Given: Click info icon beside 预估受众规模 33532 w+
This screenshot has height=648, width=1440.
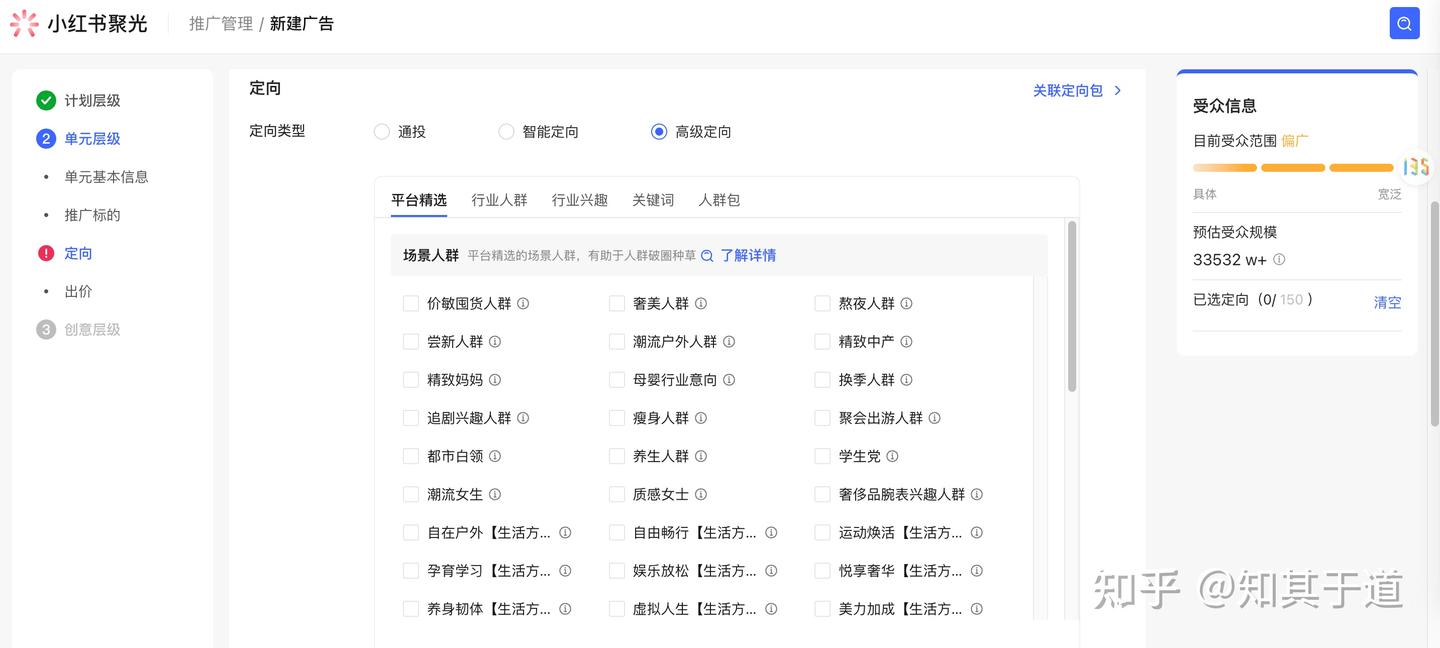Looking at the screenshot, I should point(1279,260).
